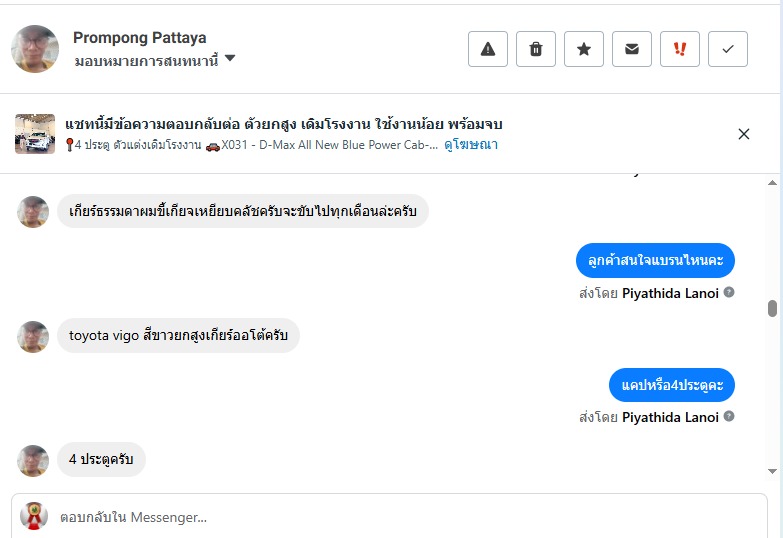Click the toyota vigo message bubble

coord(178,336)
